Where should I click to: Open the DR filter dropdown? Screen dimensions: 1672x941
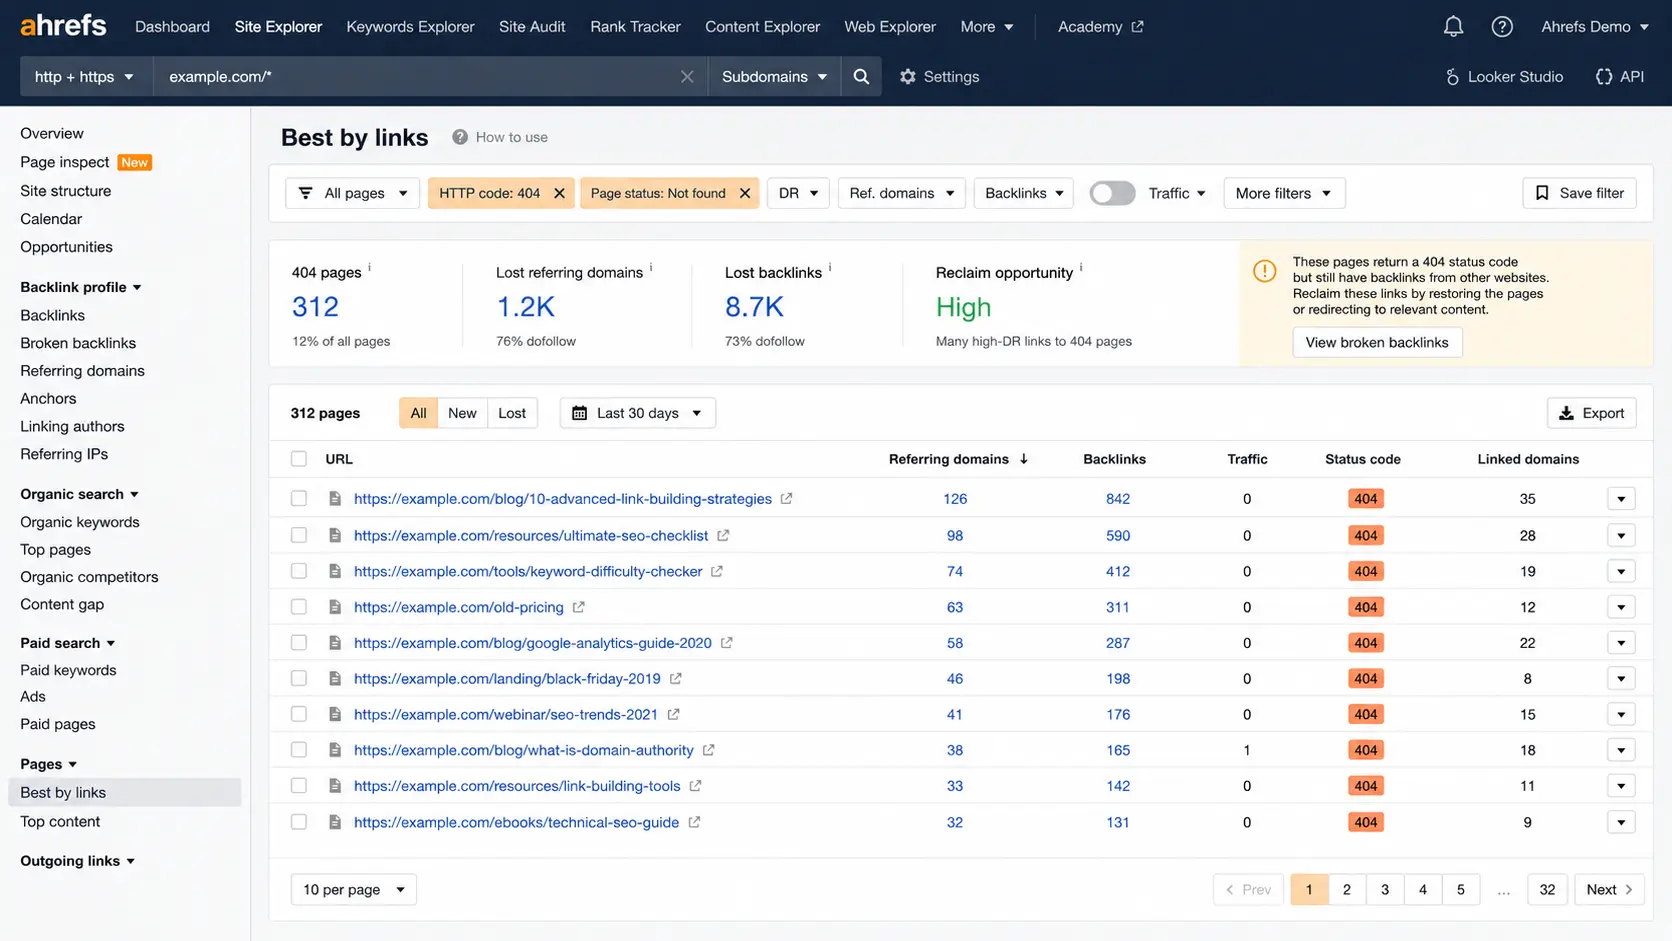[x=798, y=193]
